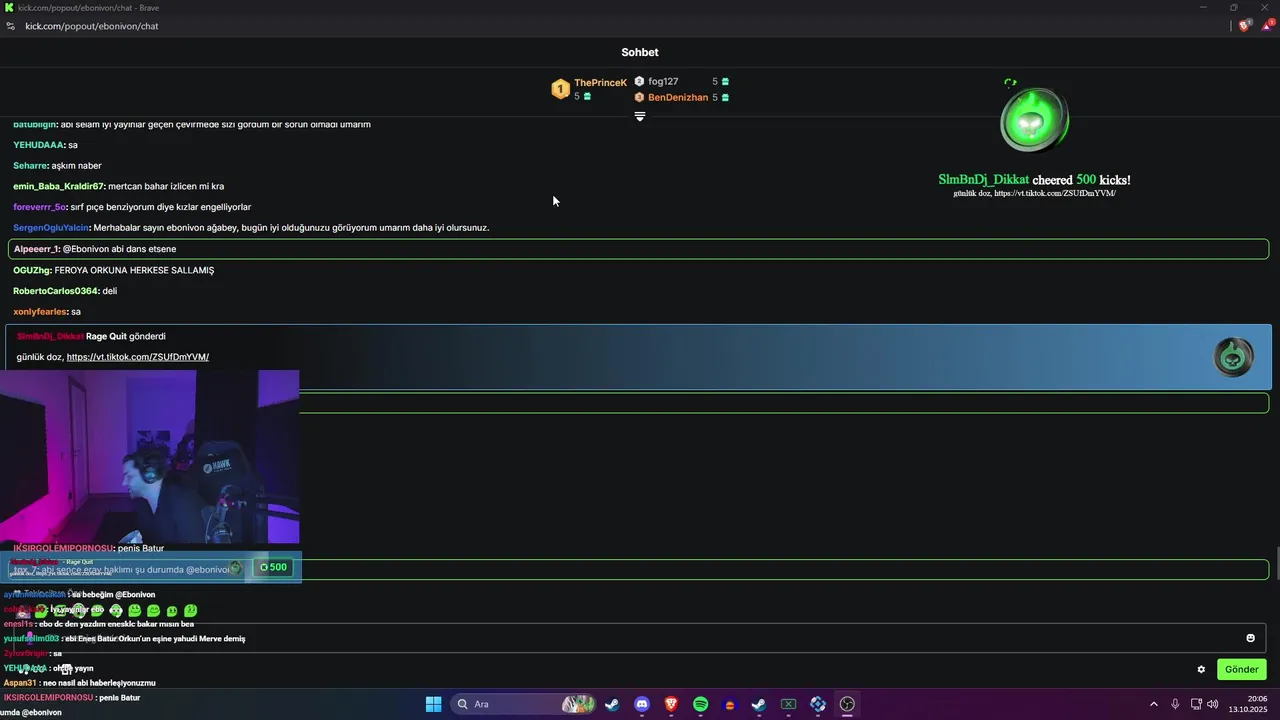Click the Rage Quit skull badge in the gift banner
This screenshot has width=1280, height=720.
pos(1233,357)
